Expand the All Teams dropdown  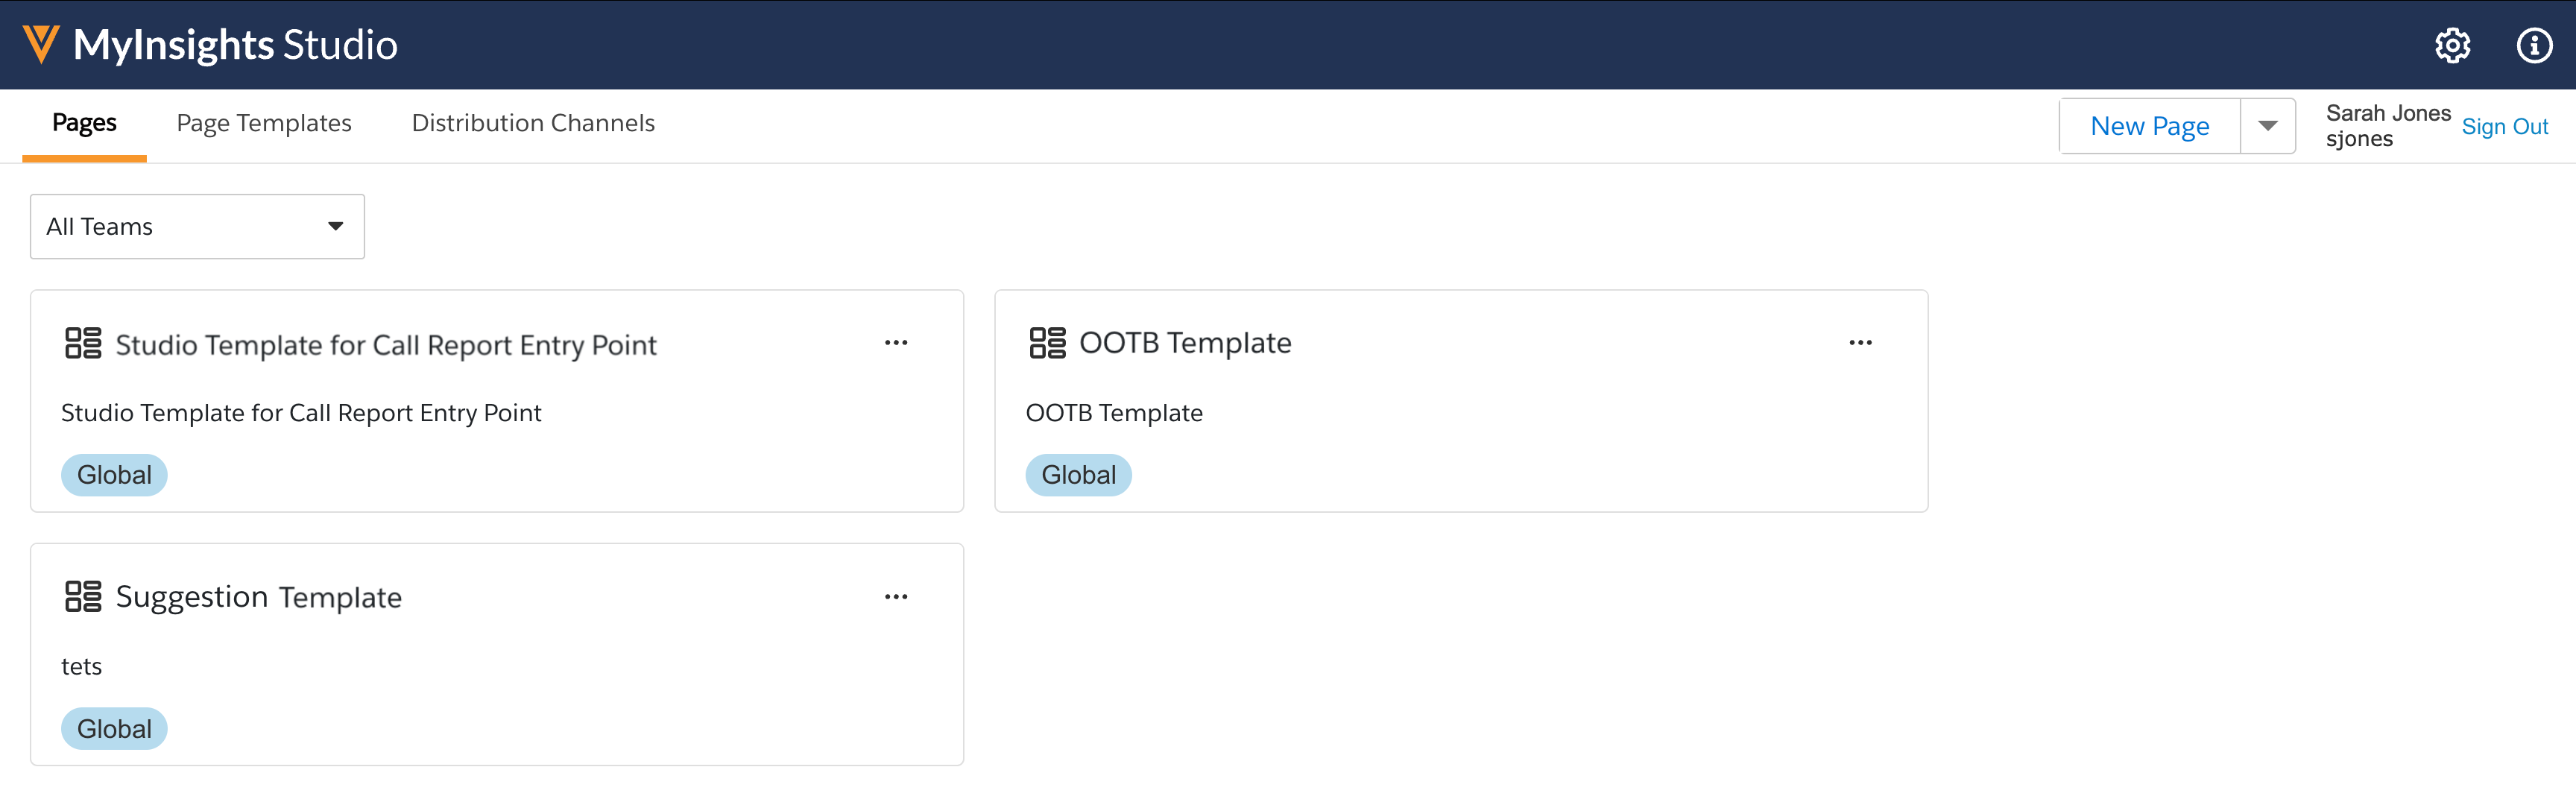click(197, 227)
